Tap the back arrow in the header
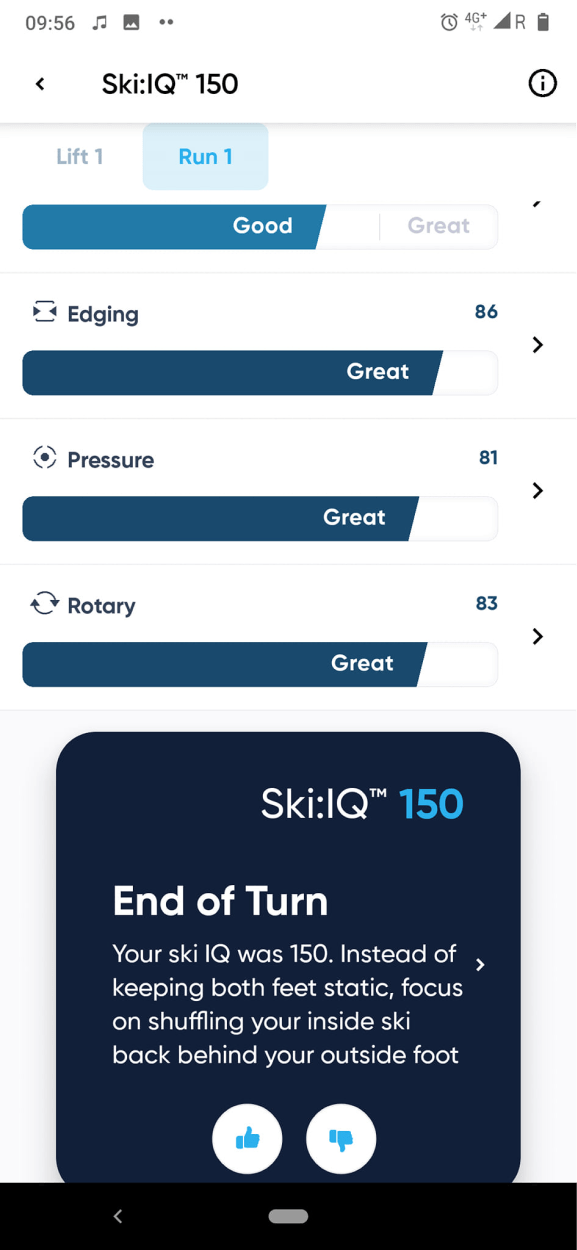Screen dimensions: 577x1250 pos(40,84)
